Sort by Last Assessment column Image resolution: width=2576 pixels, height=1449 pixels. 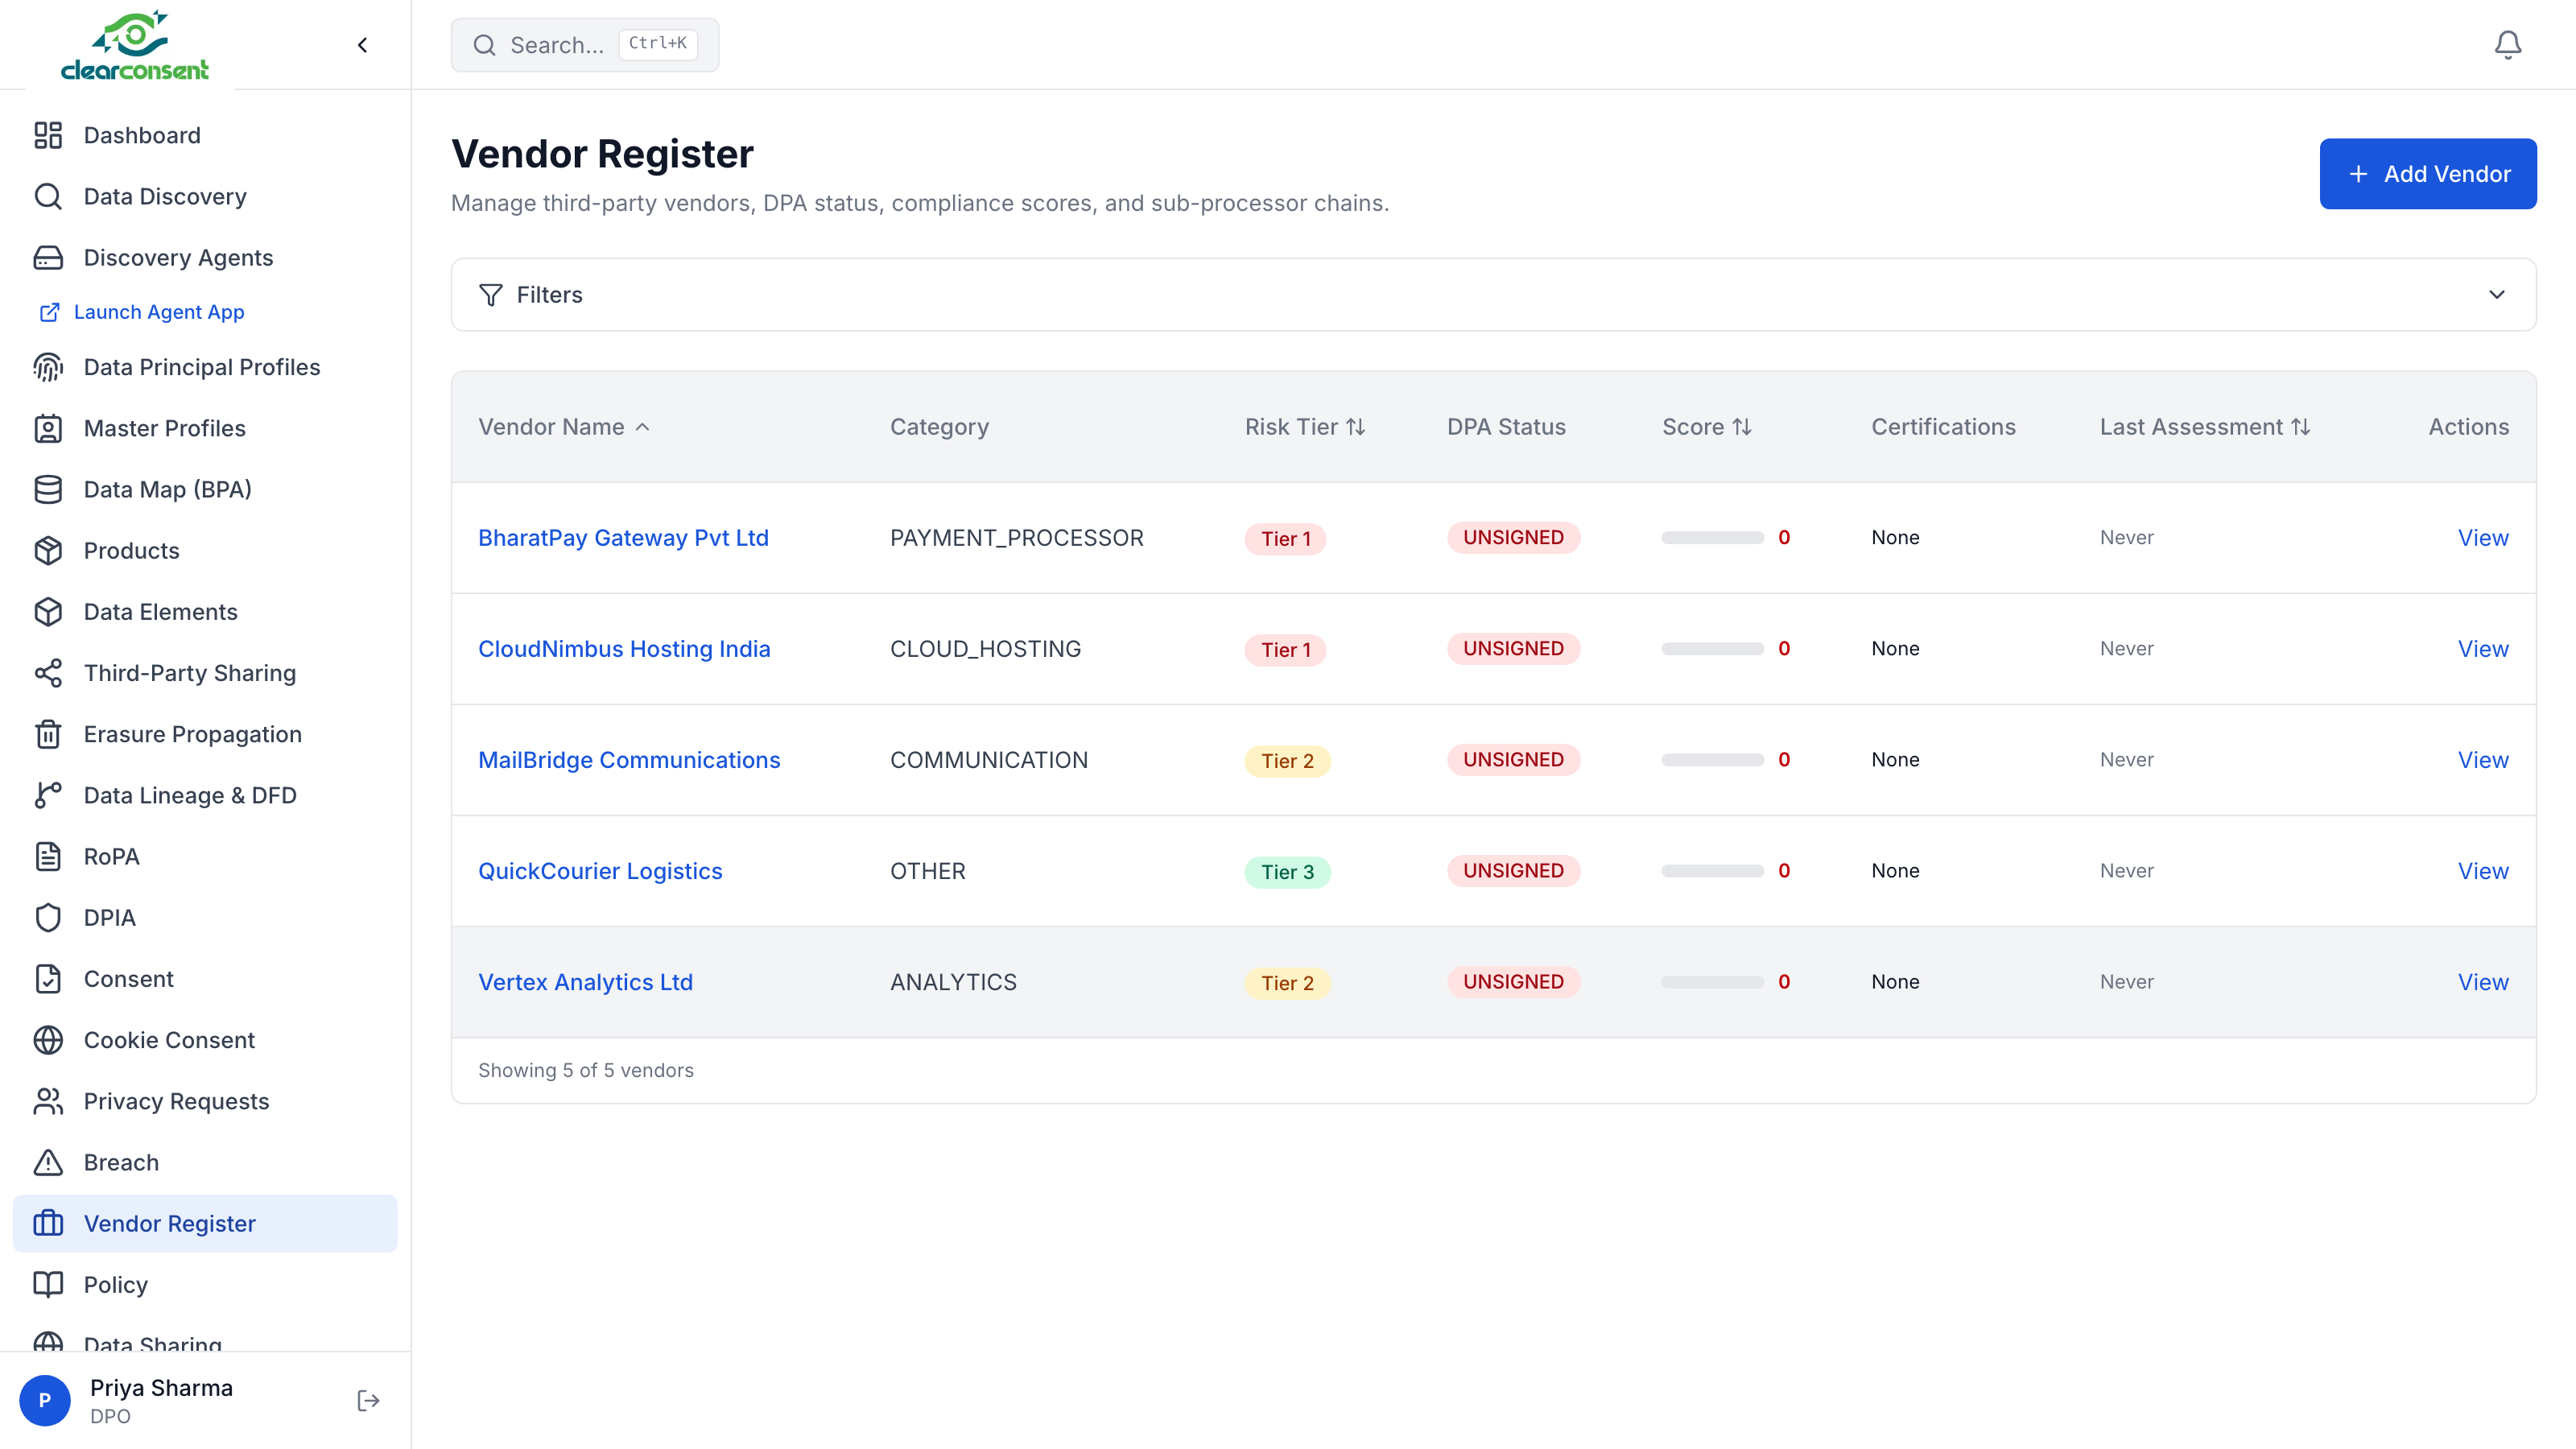pyautogui.click(x=2205, y=427)
